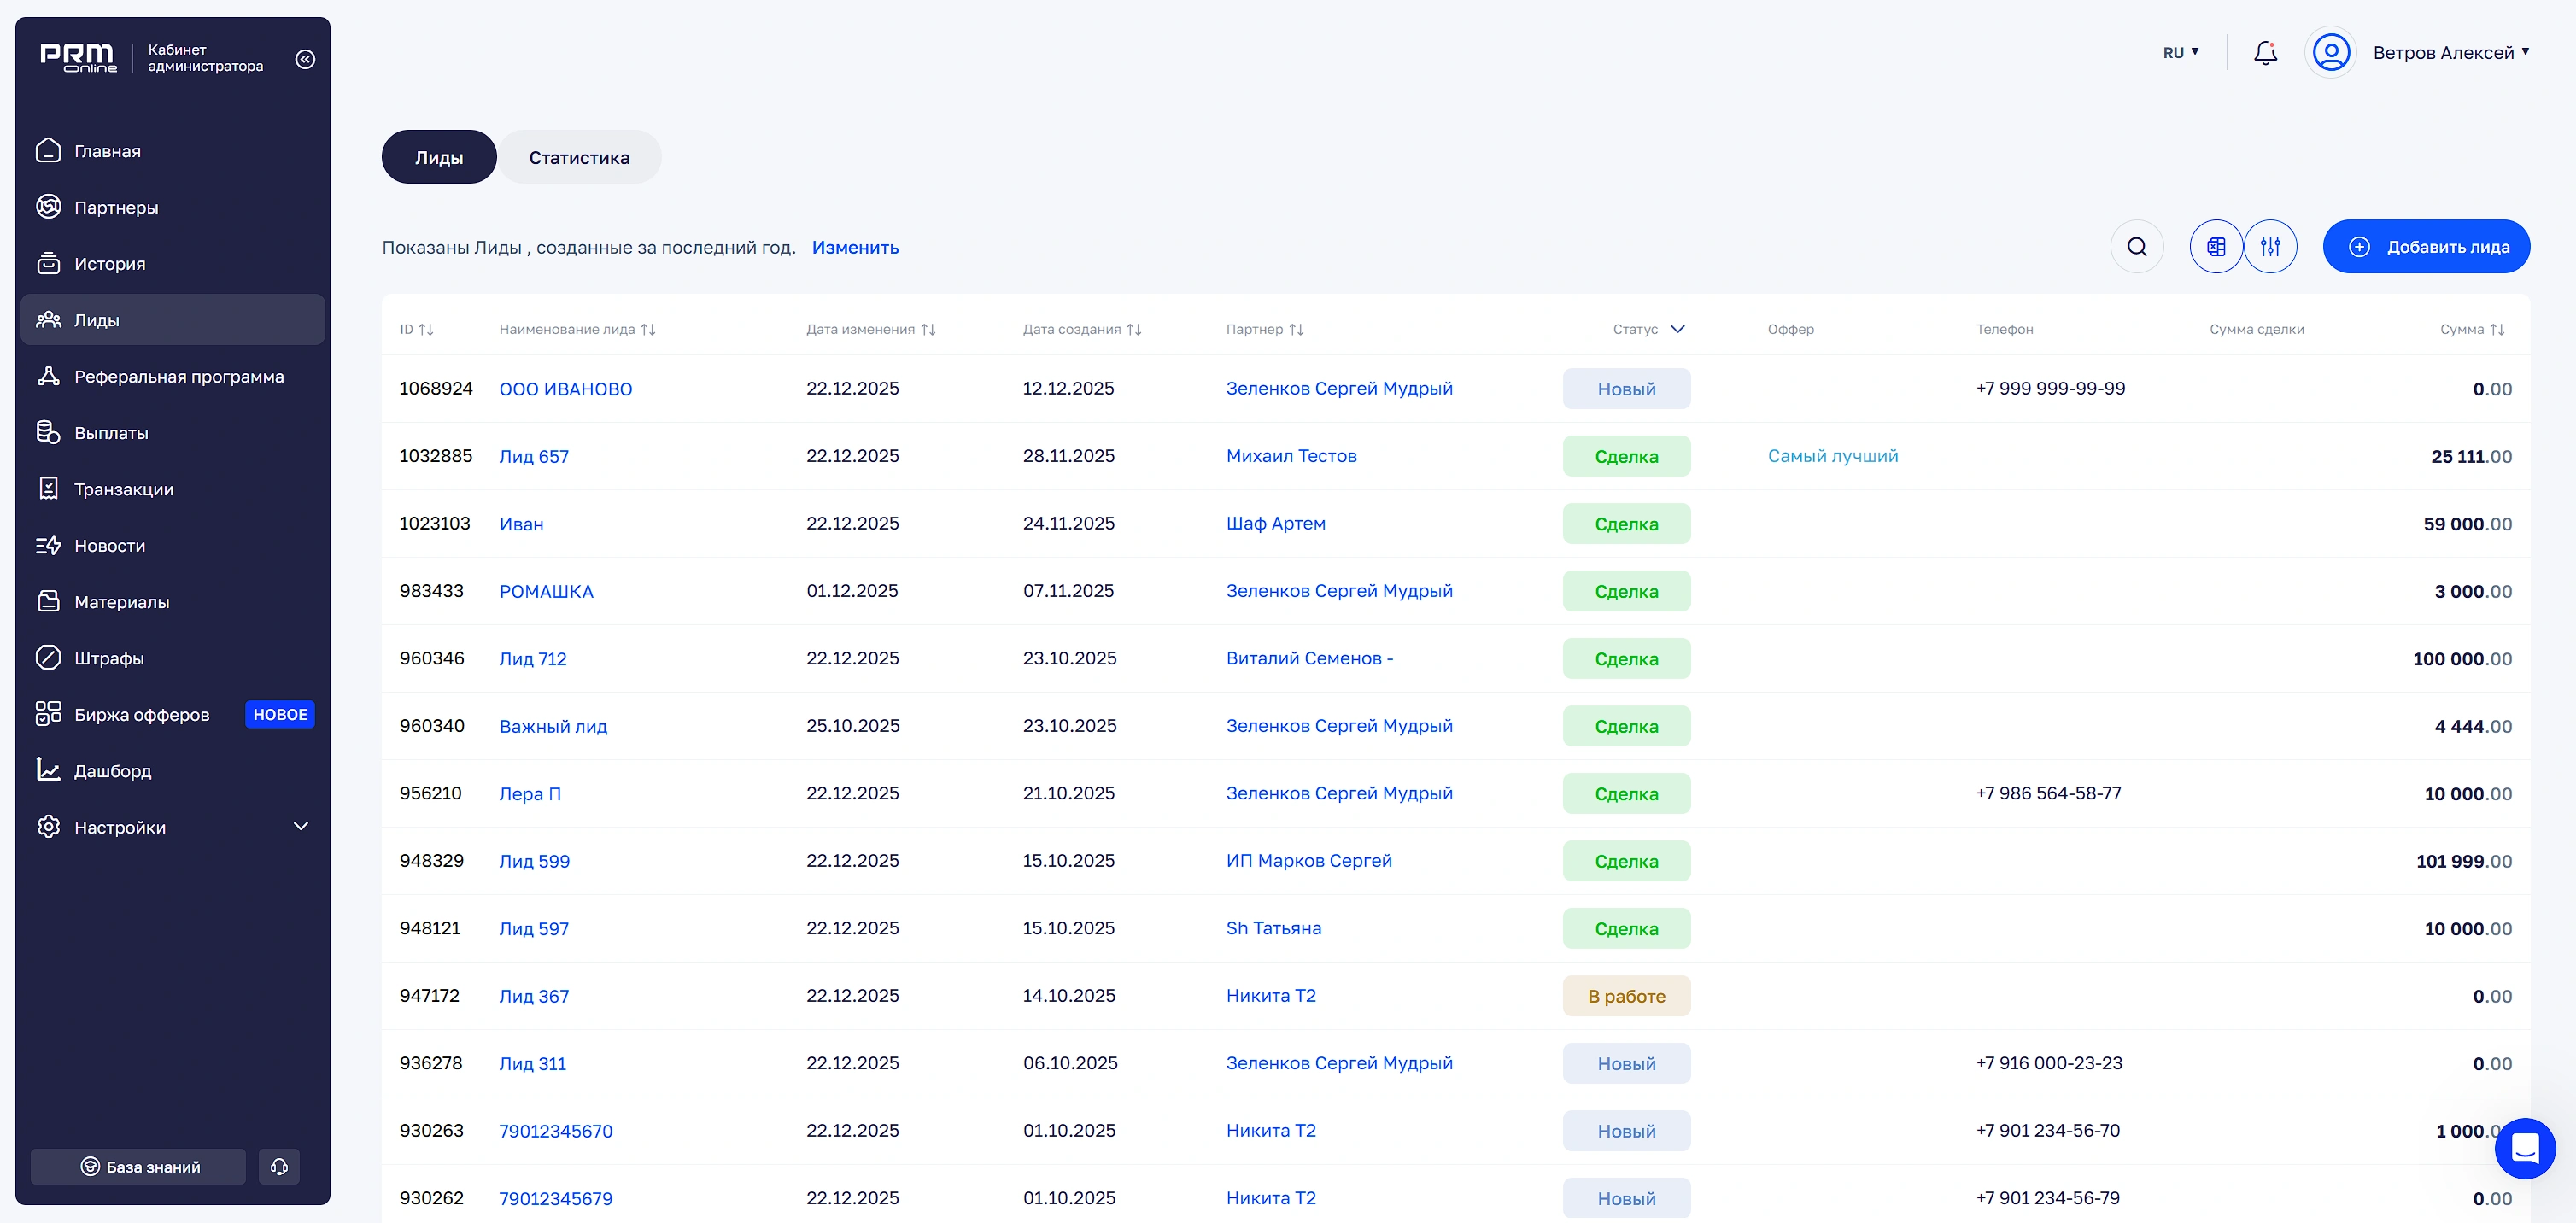Click the Сделка status badge of Лид 657
Screen dimensions: 2576x1223
(1626, 456)
